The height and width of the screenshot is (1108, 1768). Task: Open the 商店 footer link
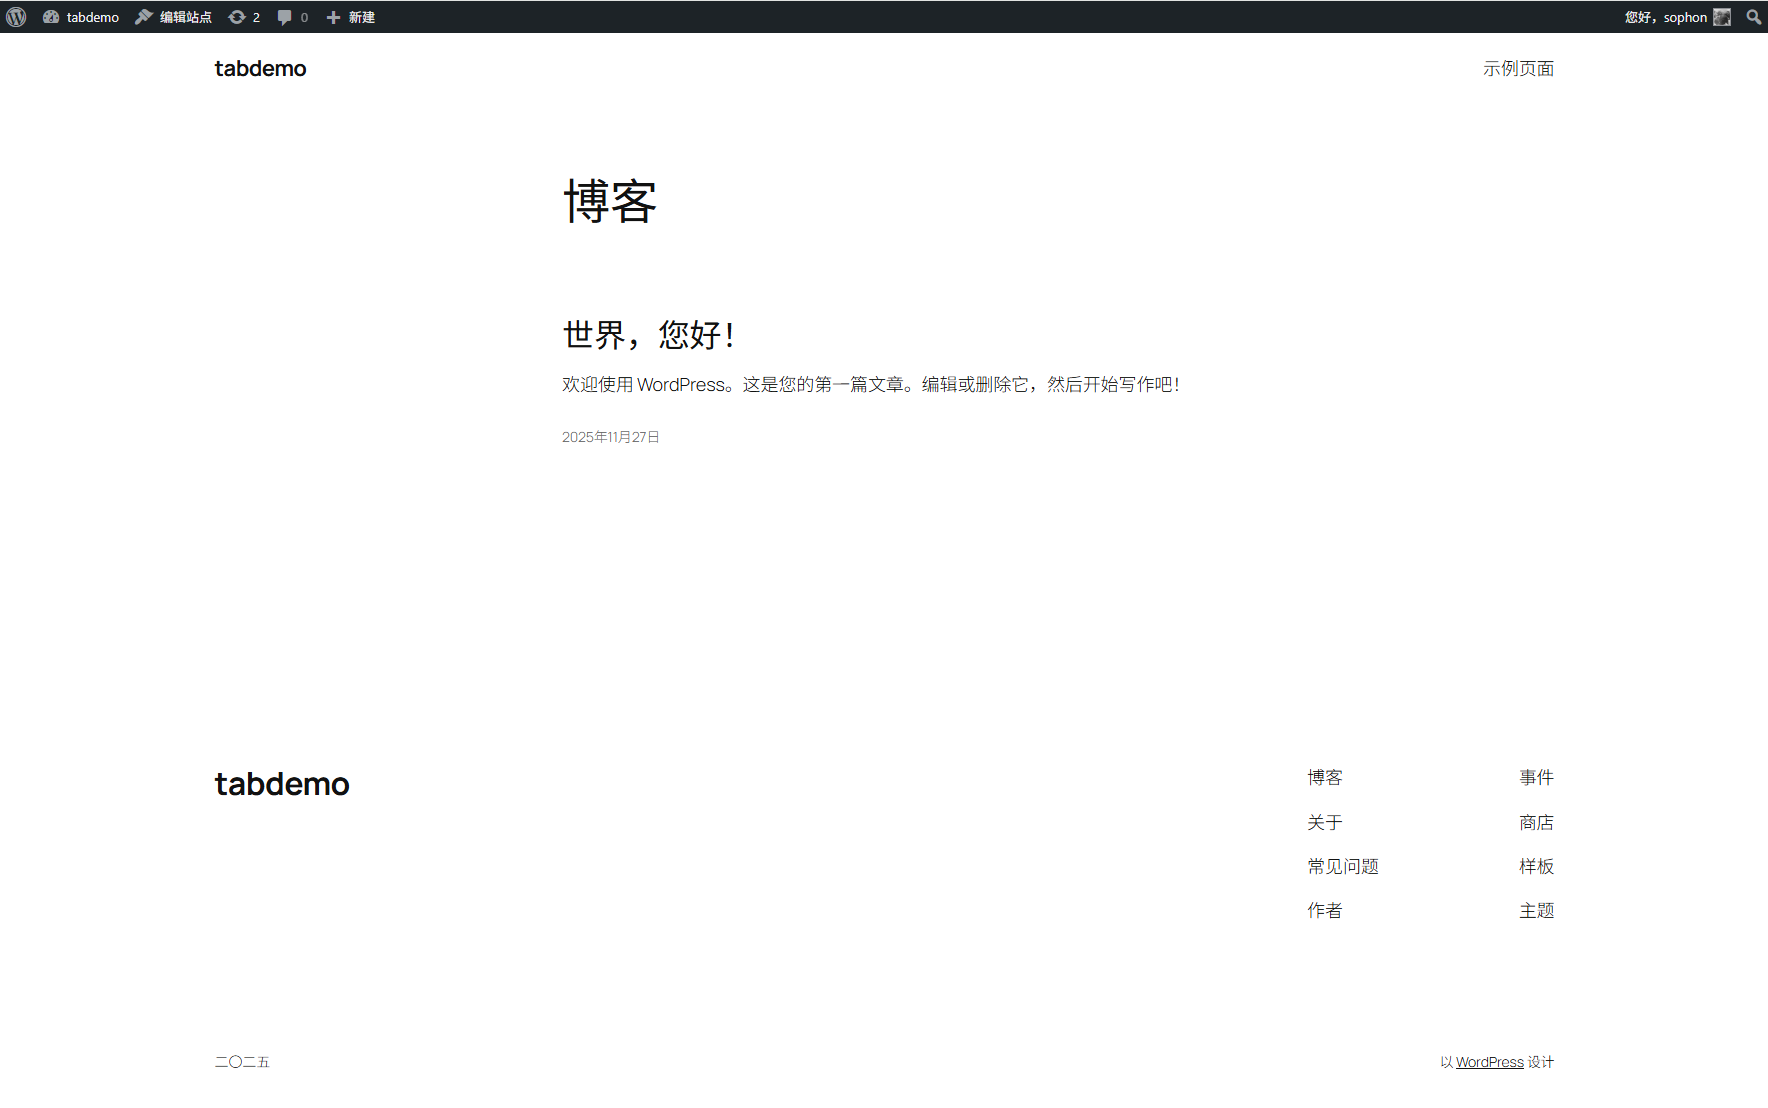pyautogui.click(x=1536, y=822)
